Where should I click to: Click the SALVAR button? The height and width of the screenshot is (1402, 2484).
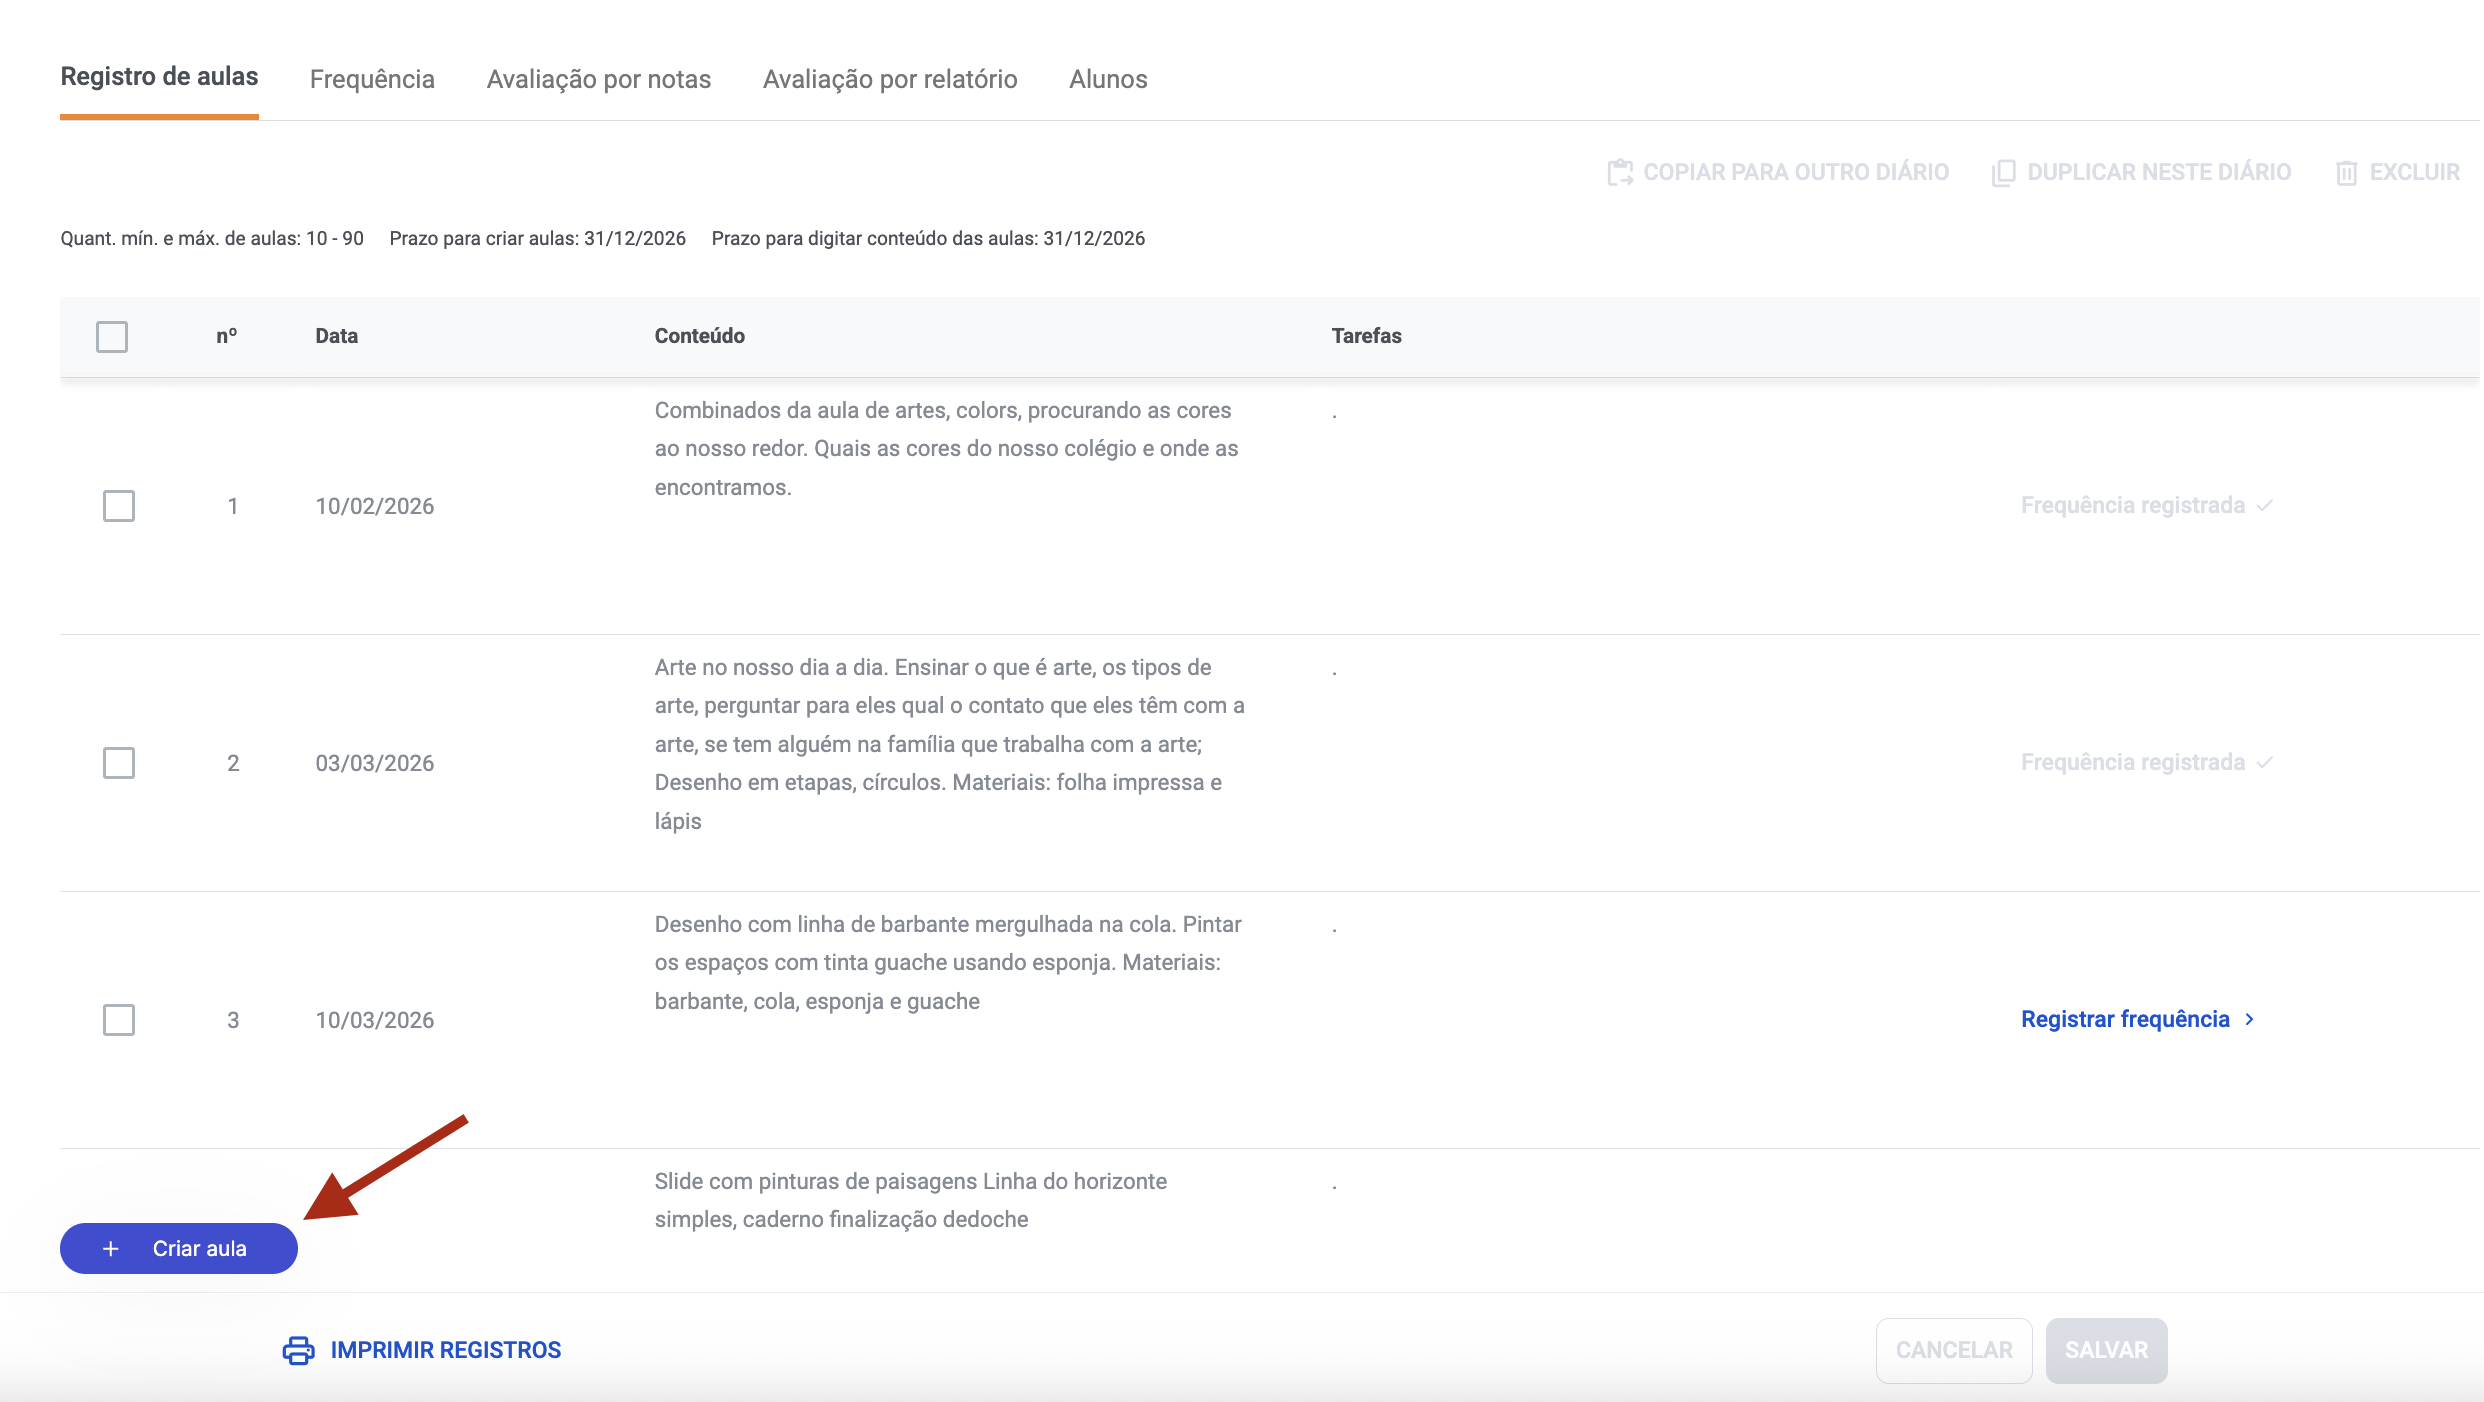[x=2107, y=1351]
